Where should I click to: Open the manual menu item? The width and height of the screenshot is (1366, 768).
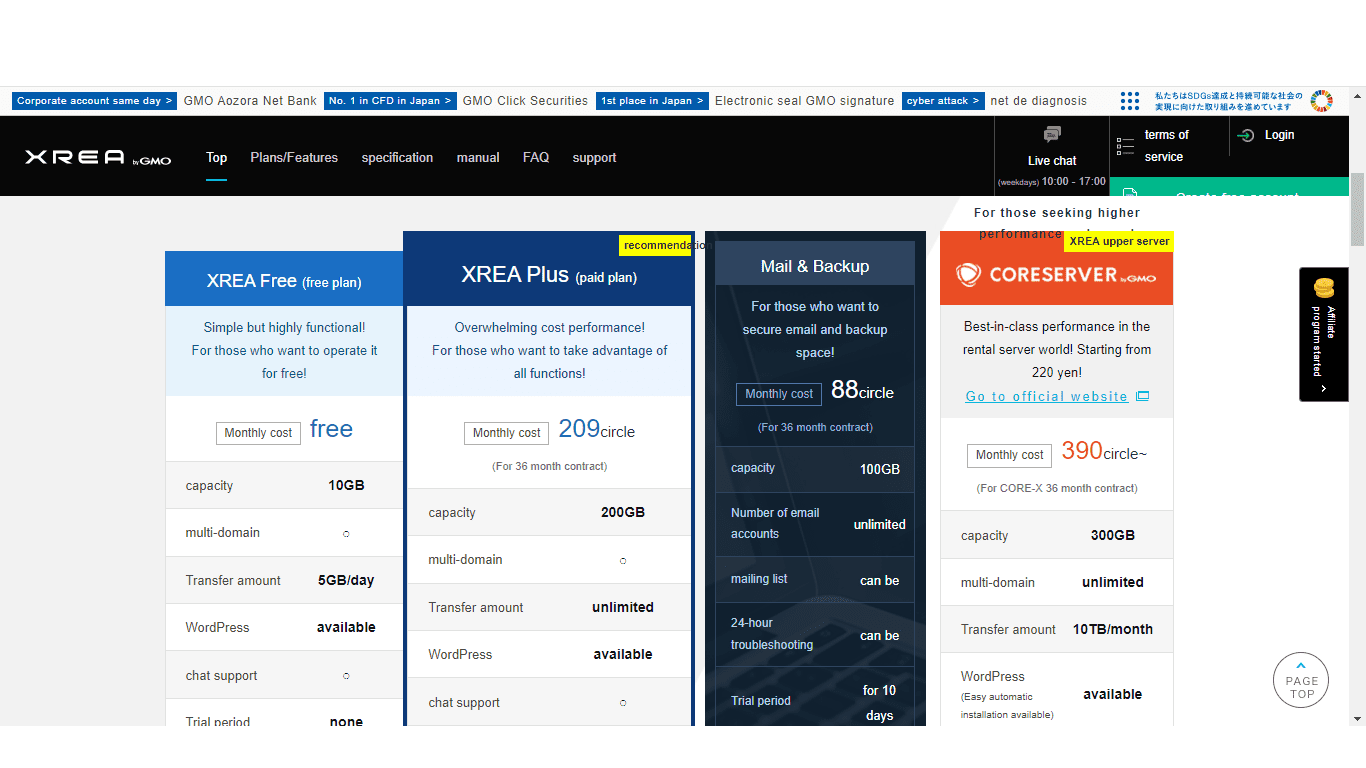click(478, 158)
